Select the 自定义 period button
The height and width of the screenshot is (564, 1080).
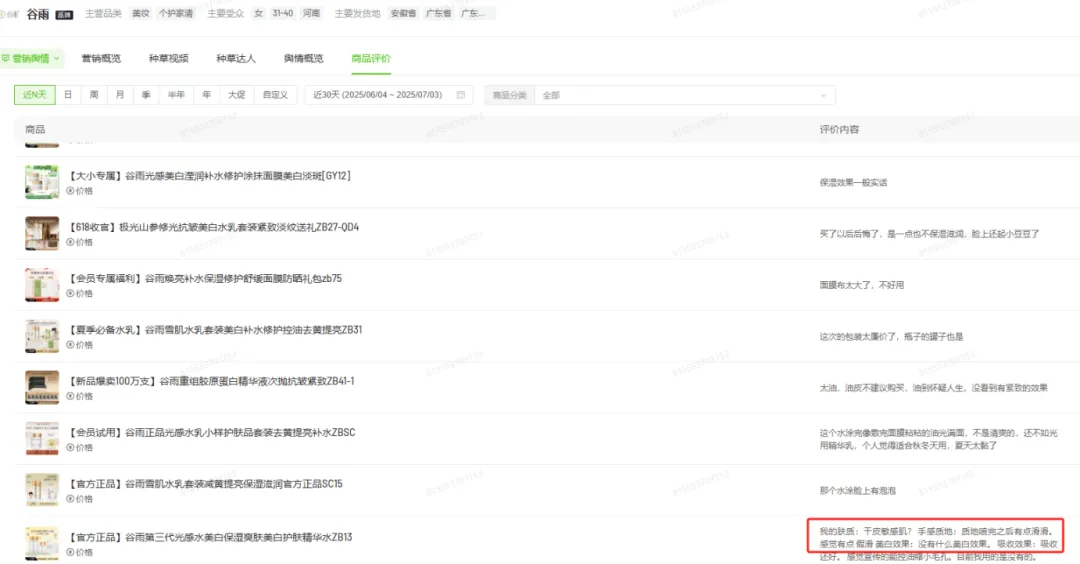(x=275, y=95)
